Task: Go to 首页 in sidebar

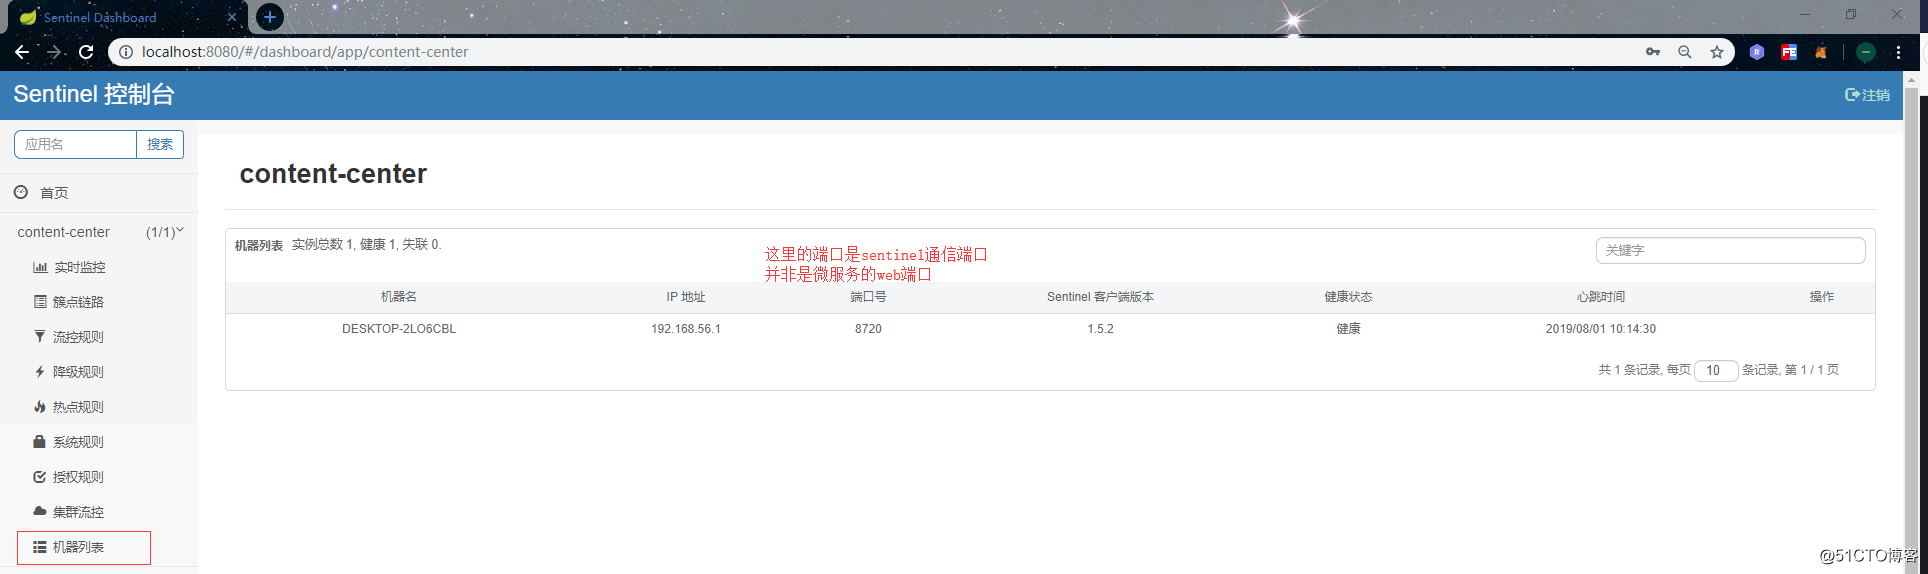Action: point(54,193)
